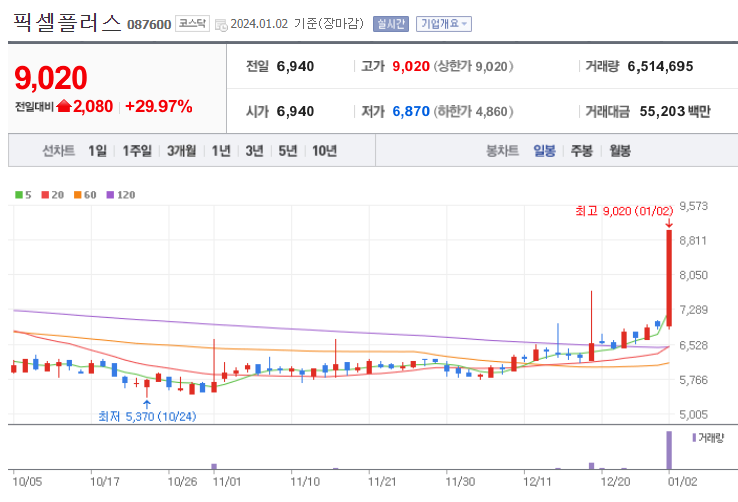
Task: Click the orange 60-day moving average swatch
Action: click(78, 195)
